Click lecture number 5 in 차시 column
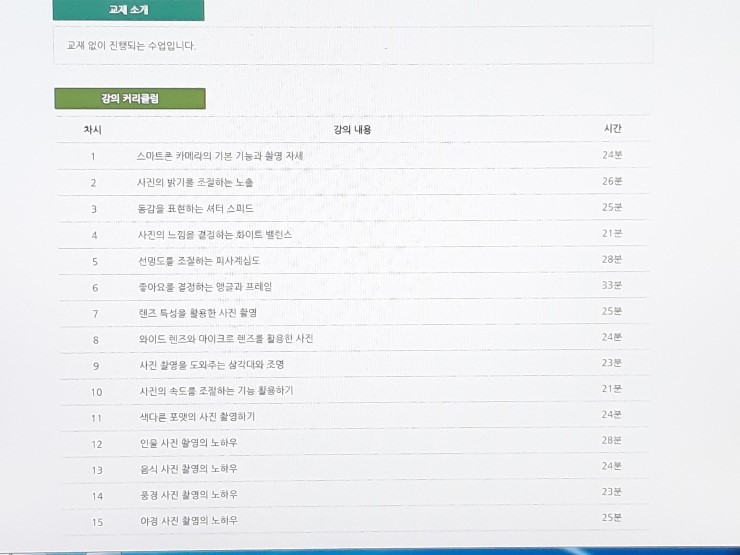This screenshot has height=555, width=740. [95, 261]
